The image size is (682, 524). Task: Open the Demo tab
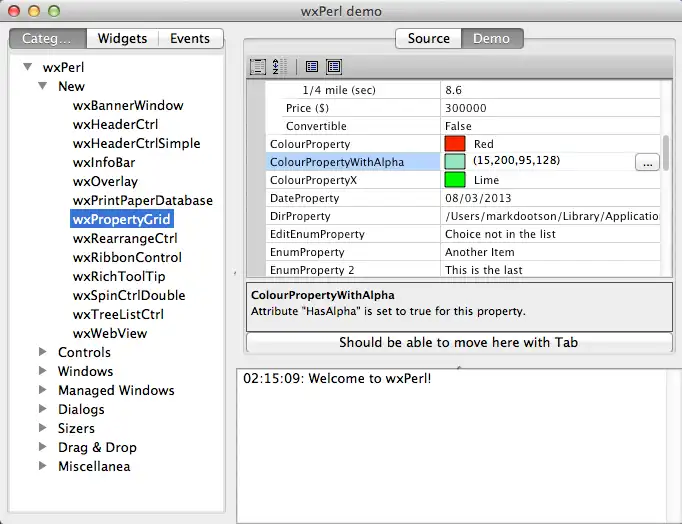point(491,38)
